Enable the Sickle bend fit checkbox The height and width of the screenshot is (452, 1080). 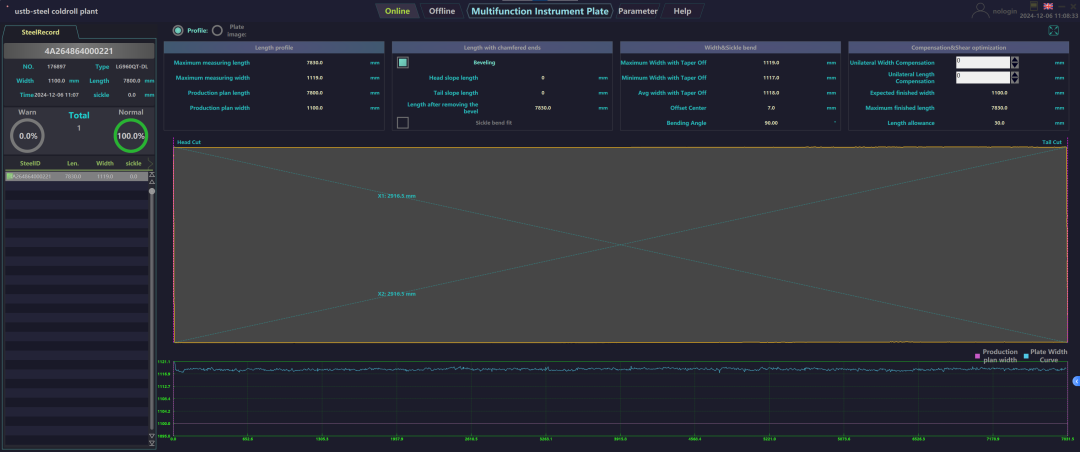coord(403,122)
